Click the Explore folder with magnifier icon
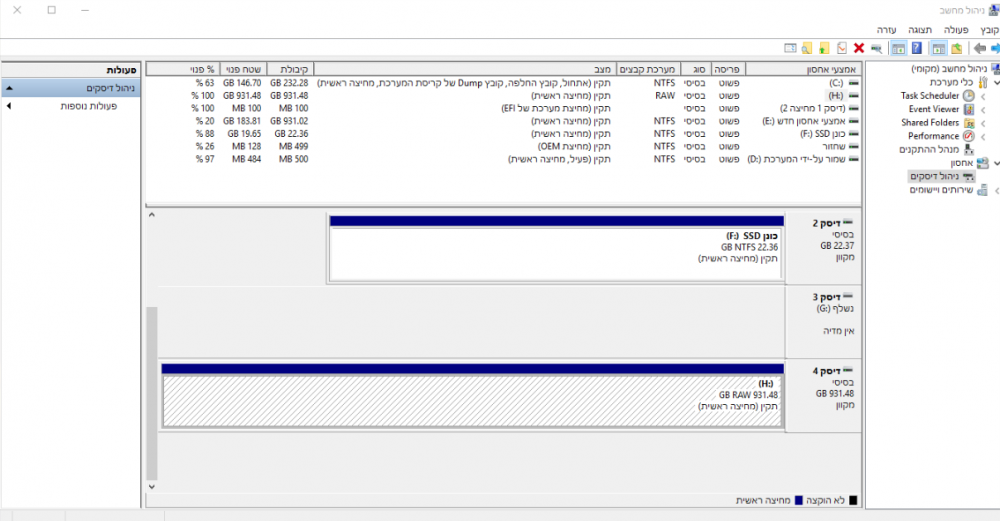The image size is (1000, 521). [807, 48]
